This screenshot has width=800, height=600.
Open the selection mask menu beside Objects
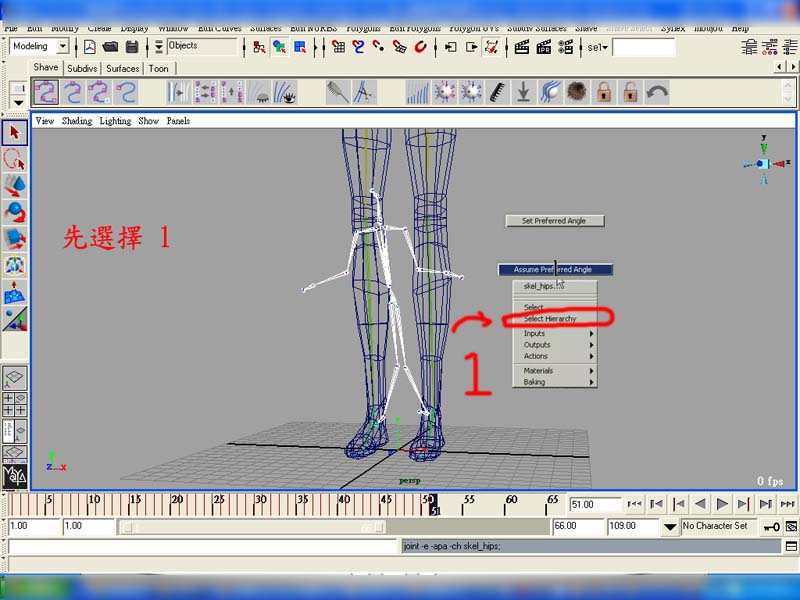(x=159, y=46)
